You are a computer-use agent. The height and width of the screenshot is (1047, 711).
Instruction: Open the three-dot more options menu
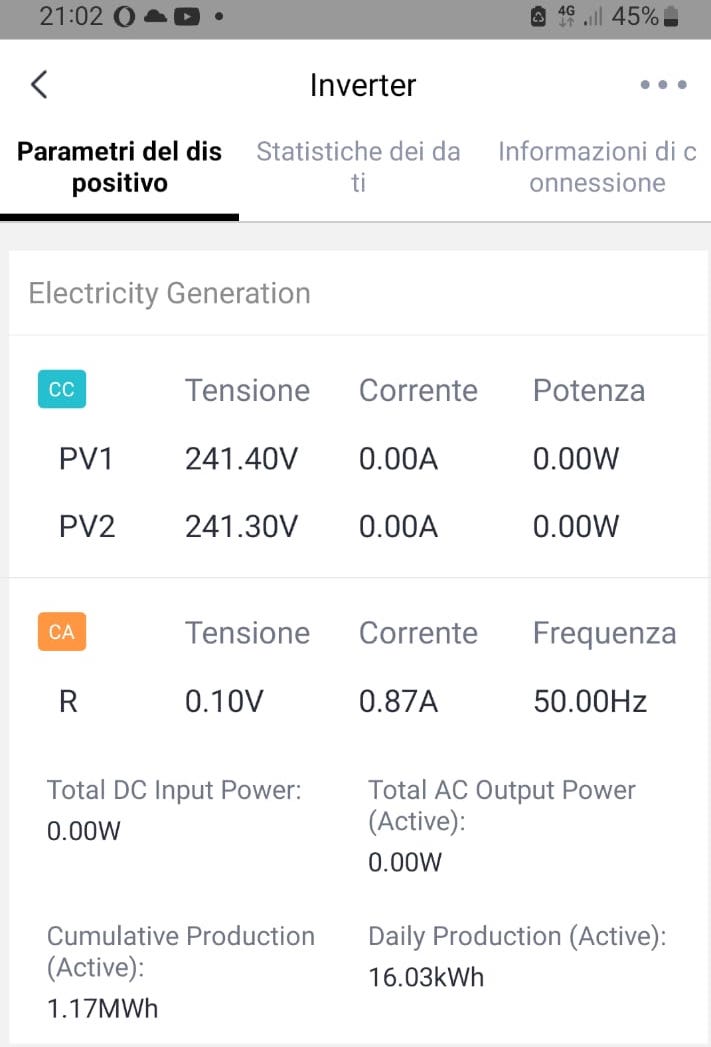(x=663, y=84)
